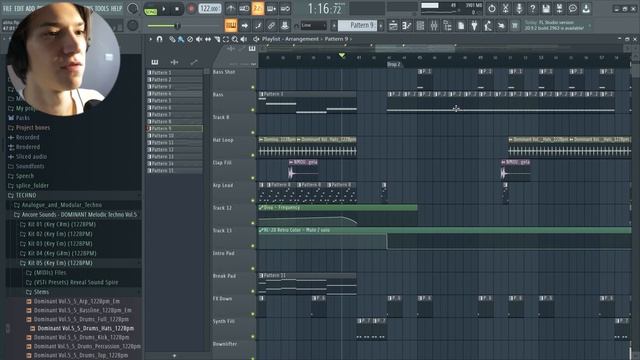The height and width of the screenshot is (360, 640).
Task: Select the playlist Paint brush tool
Action: (x=181, y=39)
